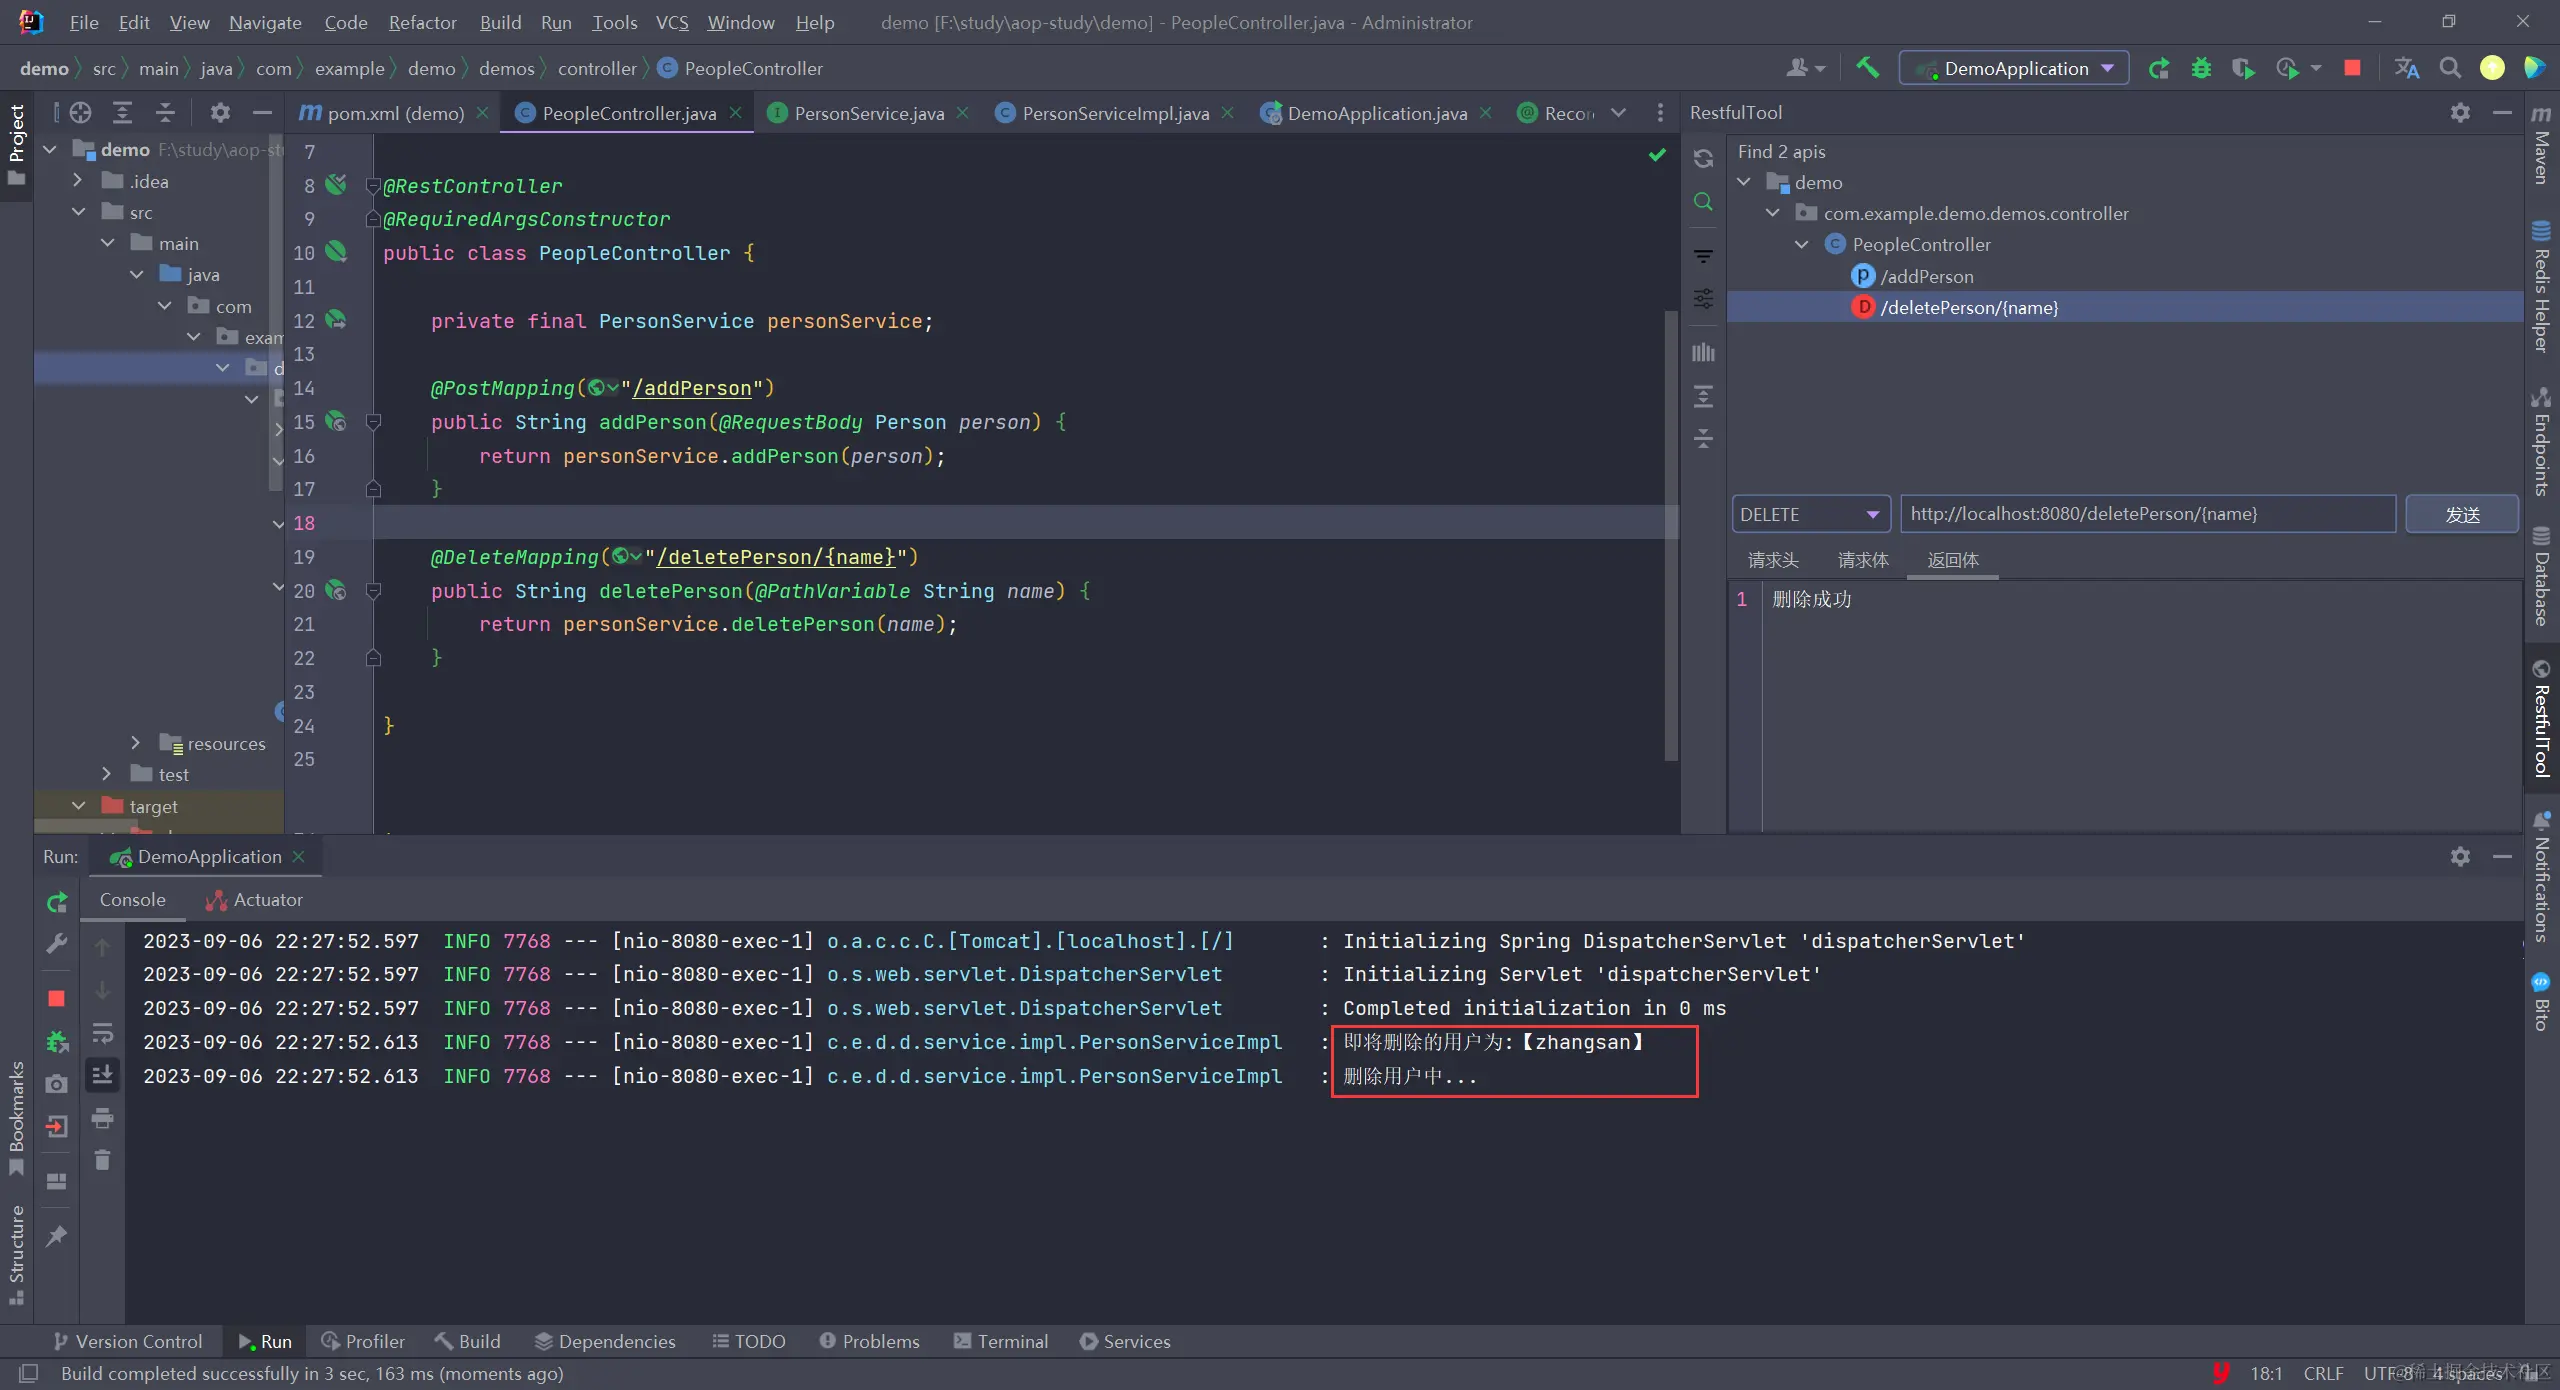Viewport: 2560px width, 1390px height.
Task: Clear console with the trash icon
Action: tap(102, 1160)
